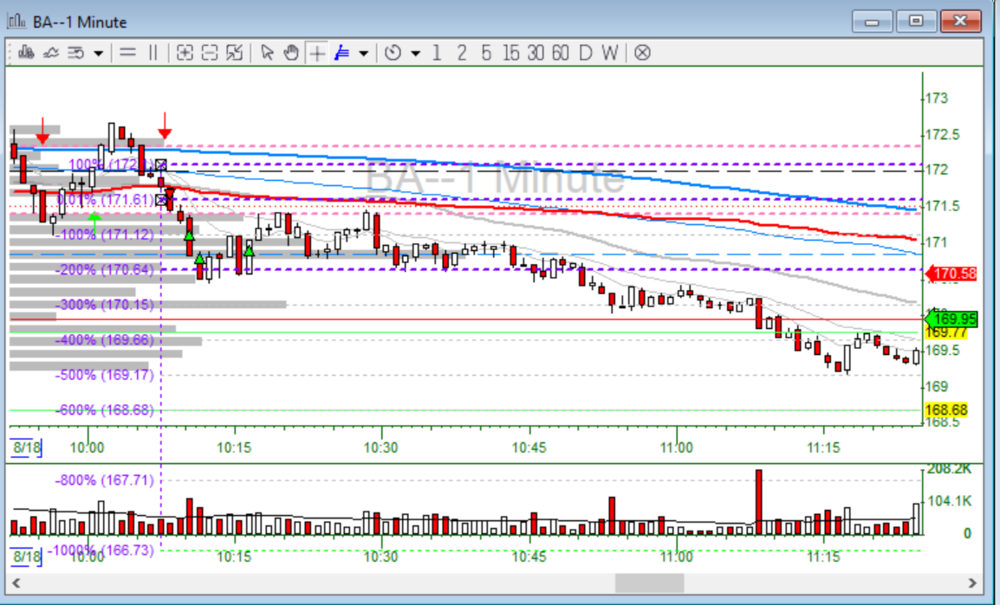
Task: Click the circled X icon in toolbar
Action: (642, 53)
